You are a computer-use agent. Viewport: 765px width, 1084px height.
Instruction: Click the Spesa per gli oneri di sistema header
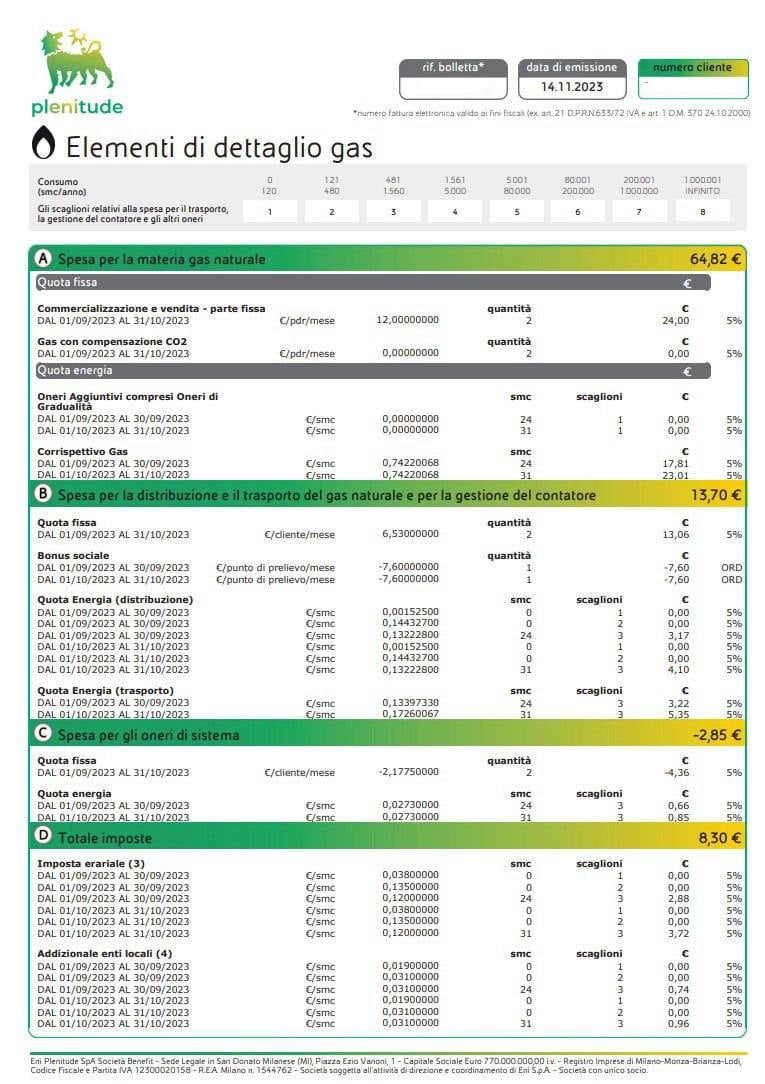[x=149, y=735]
